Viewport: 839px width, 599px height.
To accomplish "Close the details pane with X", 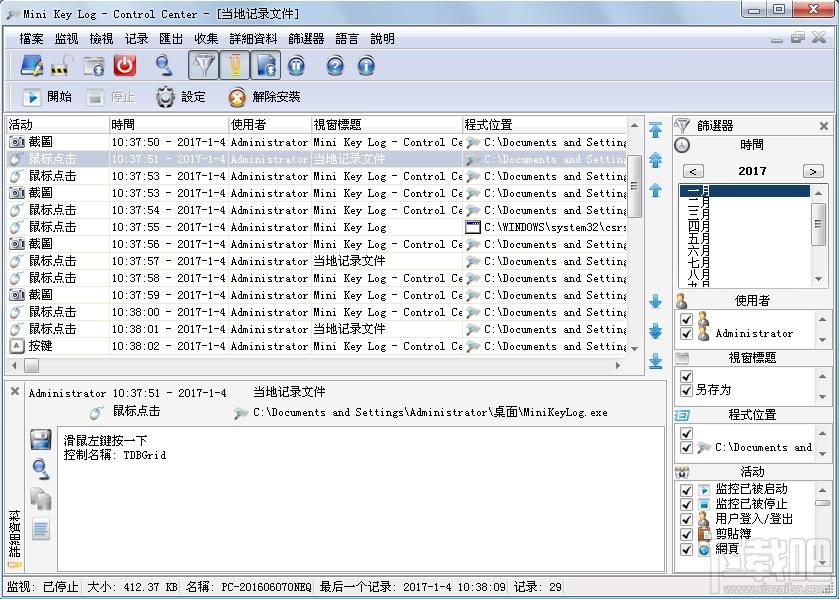I will [x=15, y=391].
